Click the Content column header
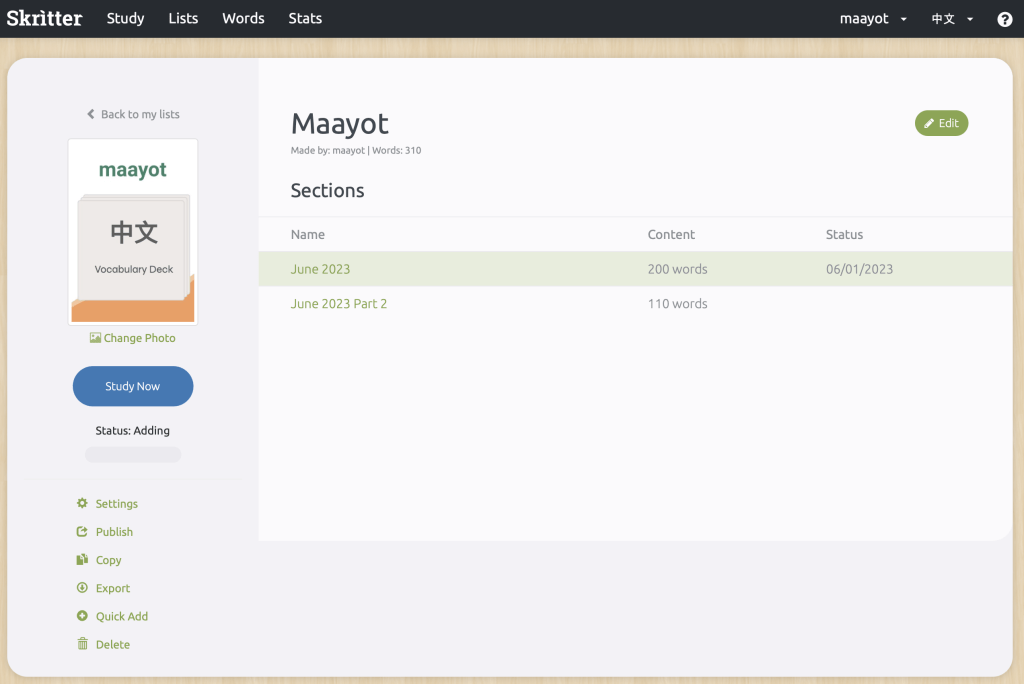Viewport: 1024px width, 684px height. point(671,235)
